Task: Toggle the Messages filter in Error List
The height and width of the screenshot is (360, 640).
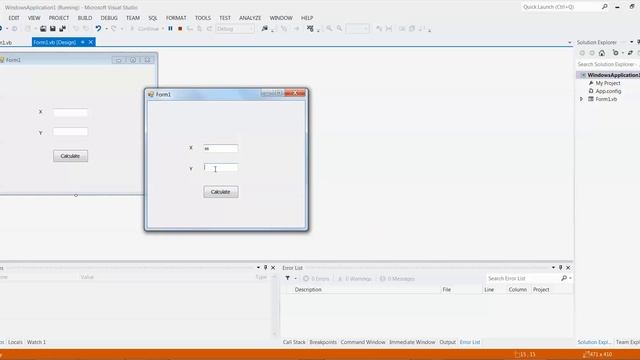Action: [397, 279]
